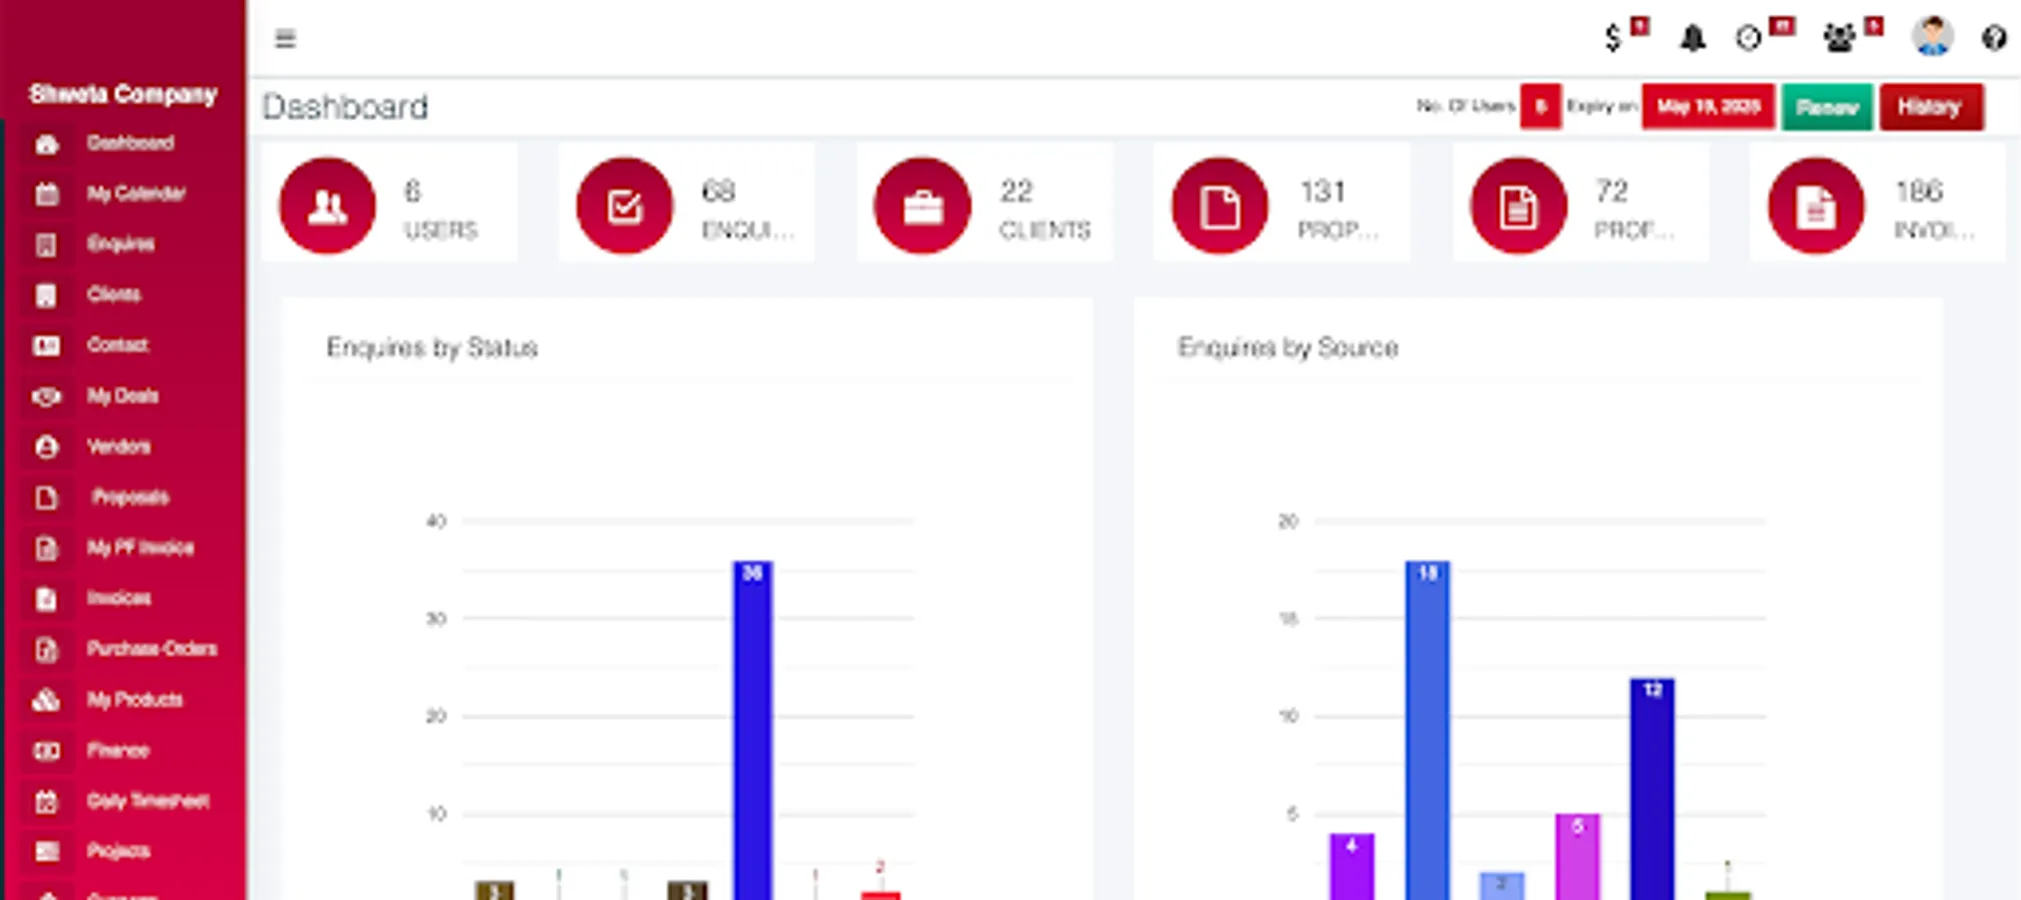
Task: Click the home icon beside Dashboard
Action: [46, 144]
